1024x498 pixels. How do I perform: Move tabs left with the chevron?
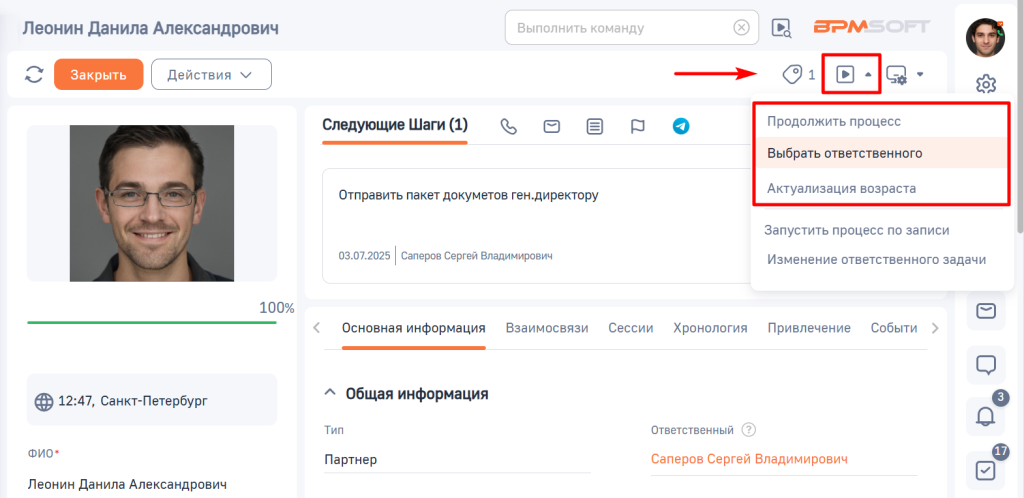(x=317, y=328)
